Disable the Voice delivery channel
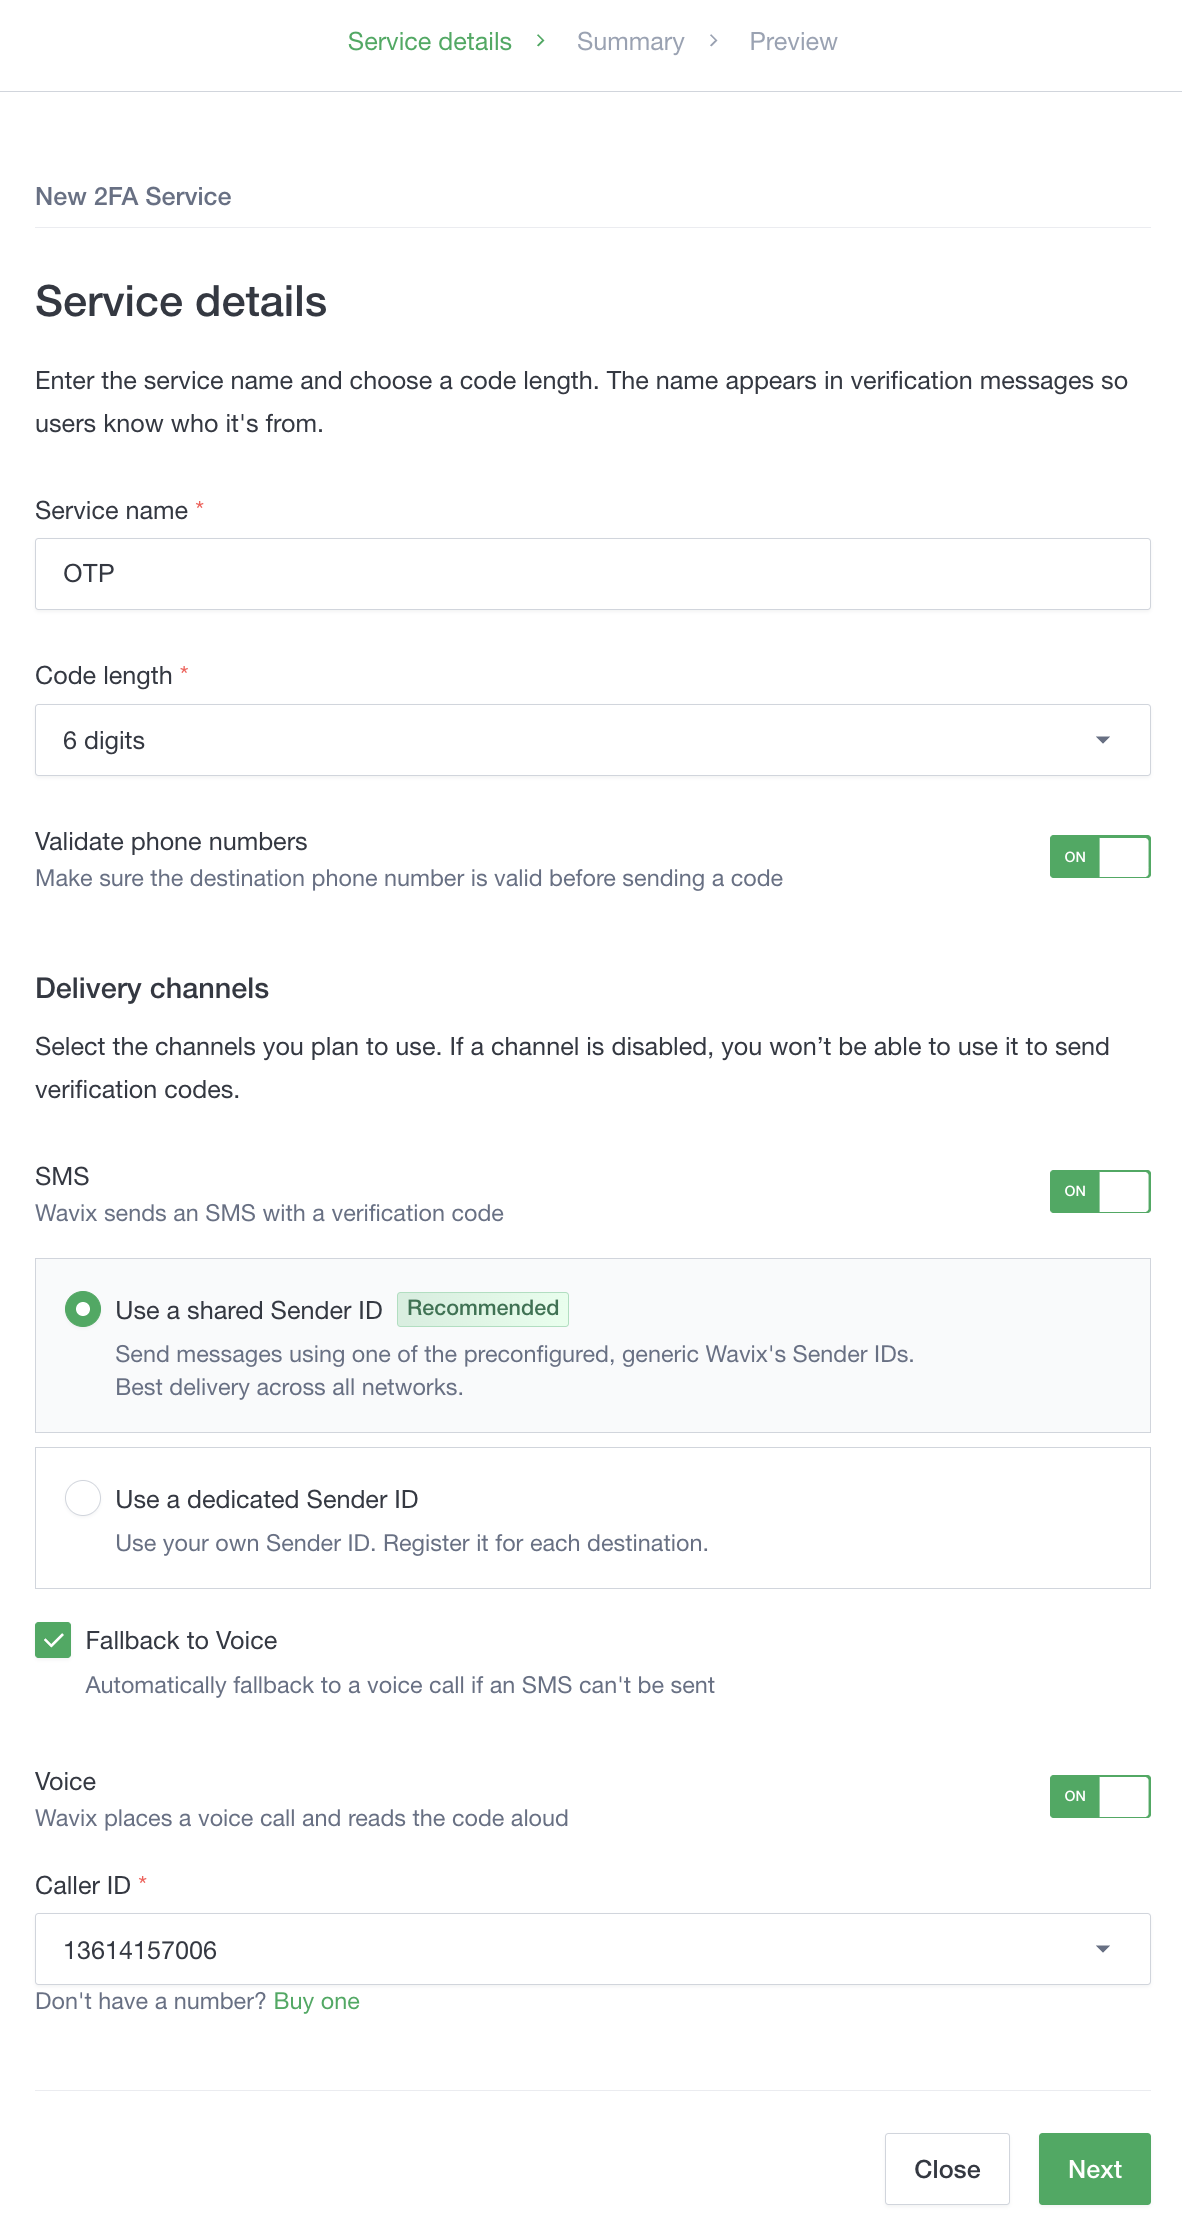Image resolution: width=1182 pixels, height=2230 pixels. tap(1099, 1796)
